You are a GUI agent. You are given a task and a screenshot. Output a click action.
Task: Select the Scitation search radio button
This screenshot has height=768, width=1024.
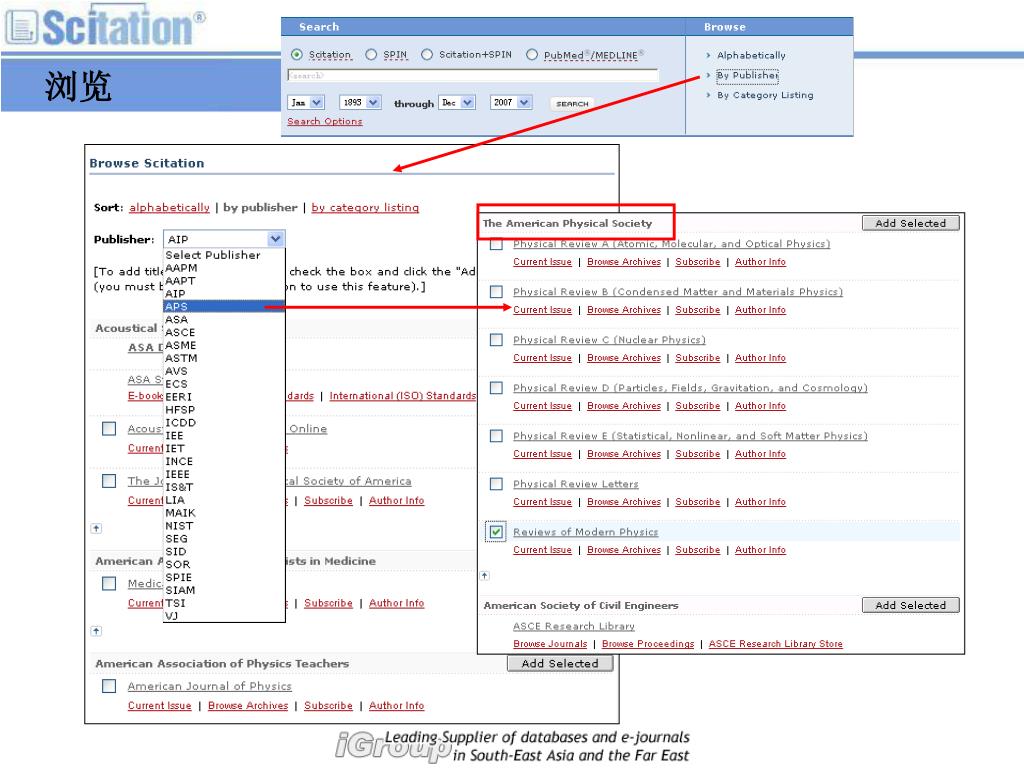(297, 55)
